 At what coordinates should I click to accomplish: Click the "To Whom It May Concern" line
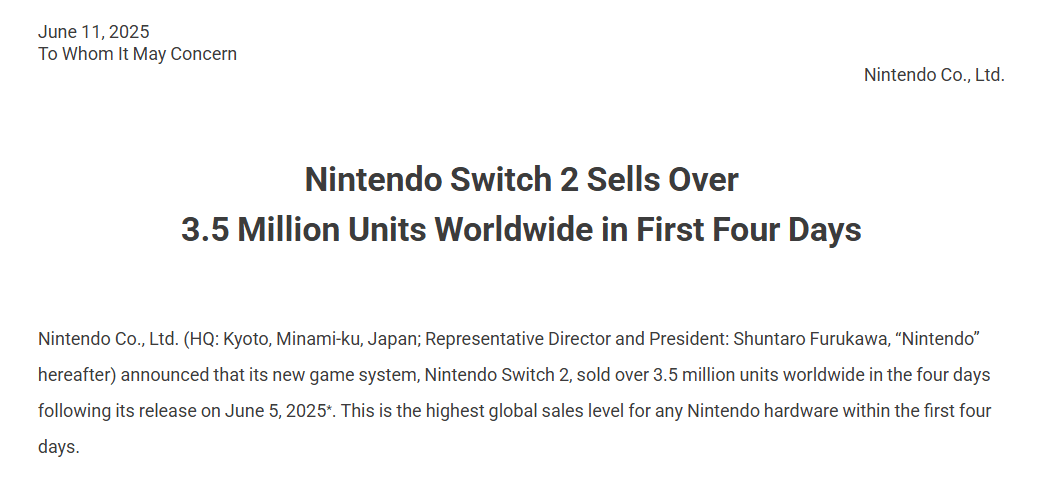(x=137, y=54)
